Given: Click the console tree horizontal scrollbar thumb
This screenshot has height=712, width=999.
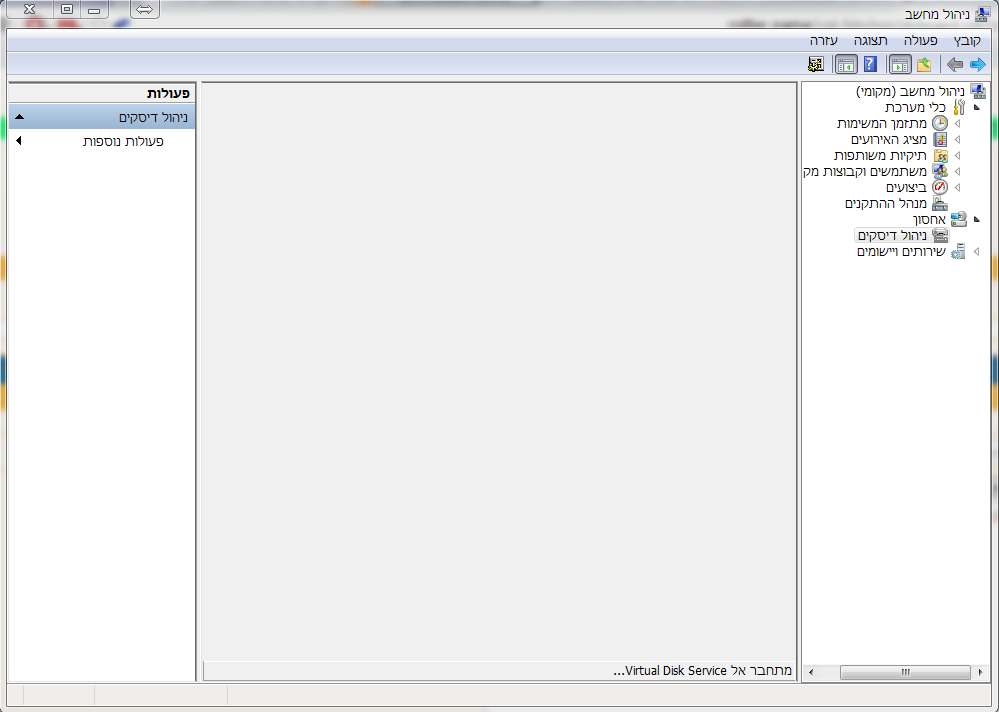Looking at the screenshot, I should click(x=905, y=673).
